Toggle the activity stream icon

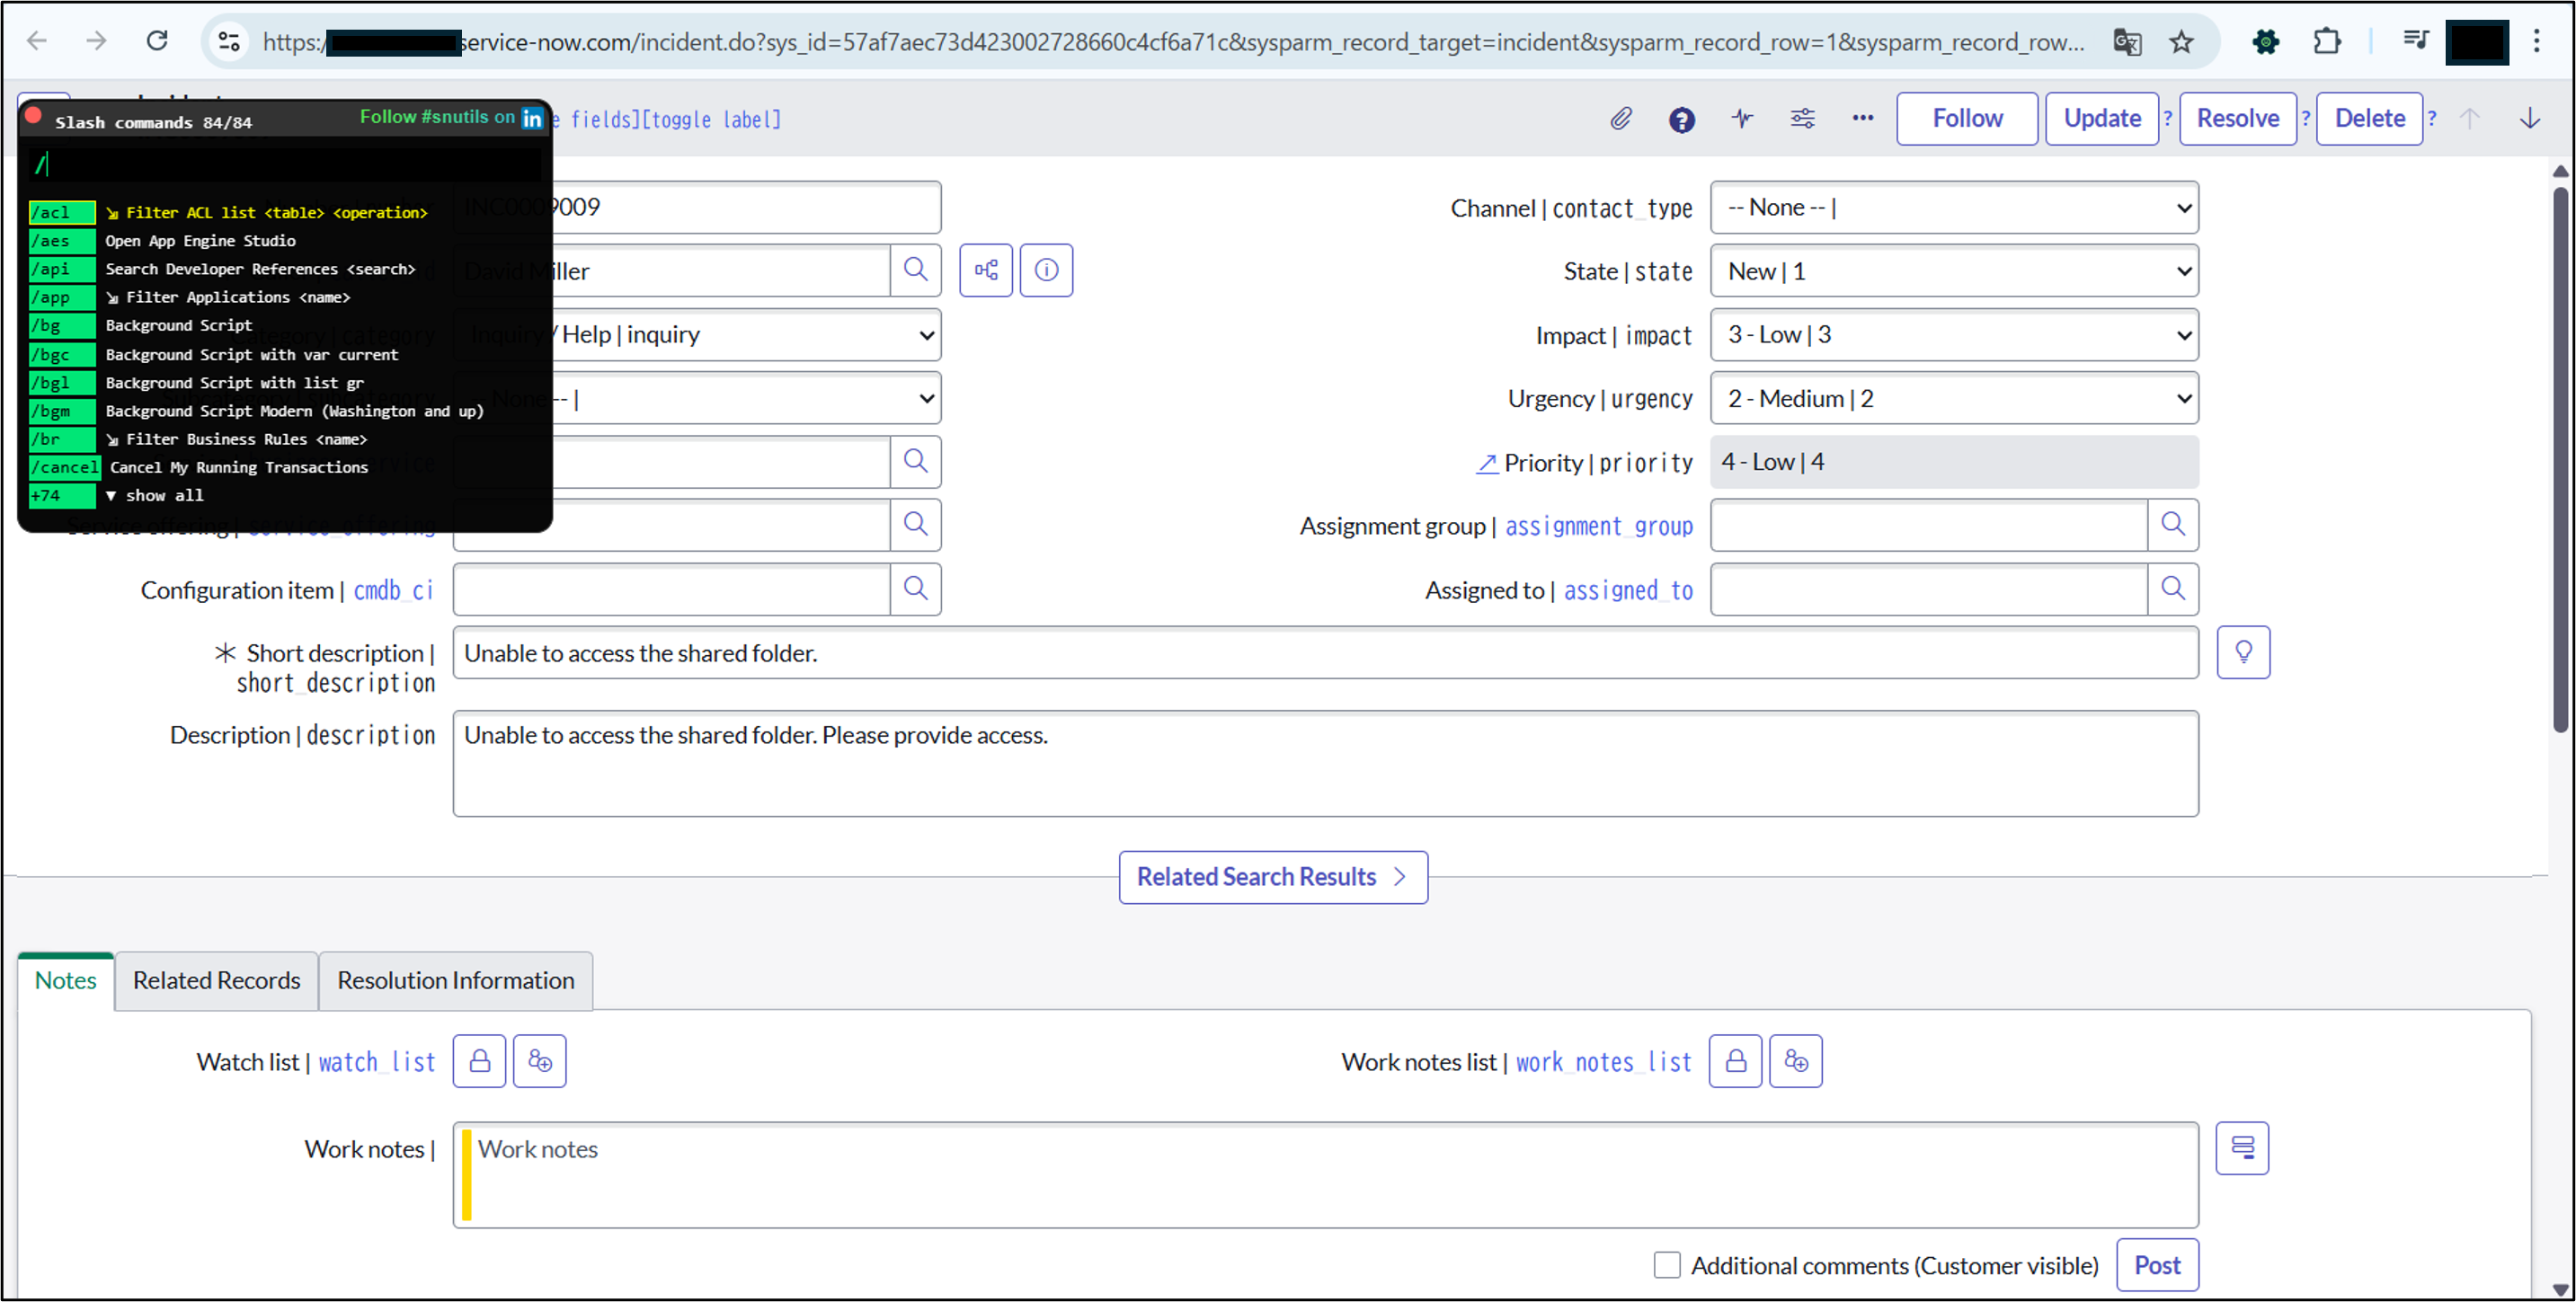tap(1742, 119)
